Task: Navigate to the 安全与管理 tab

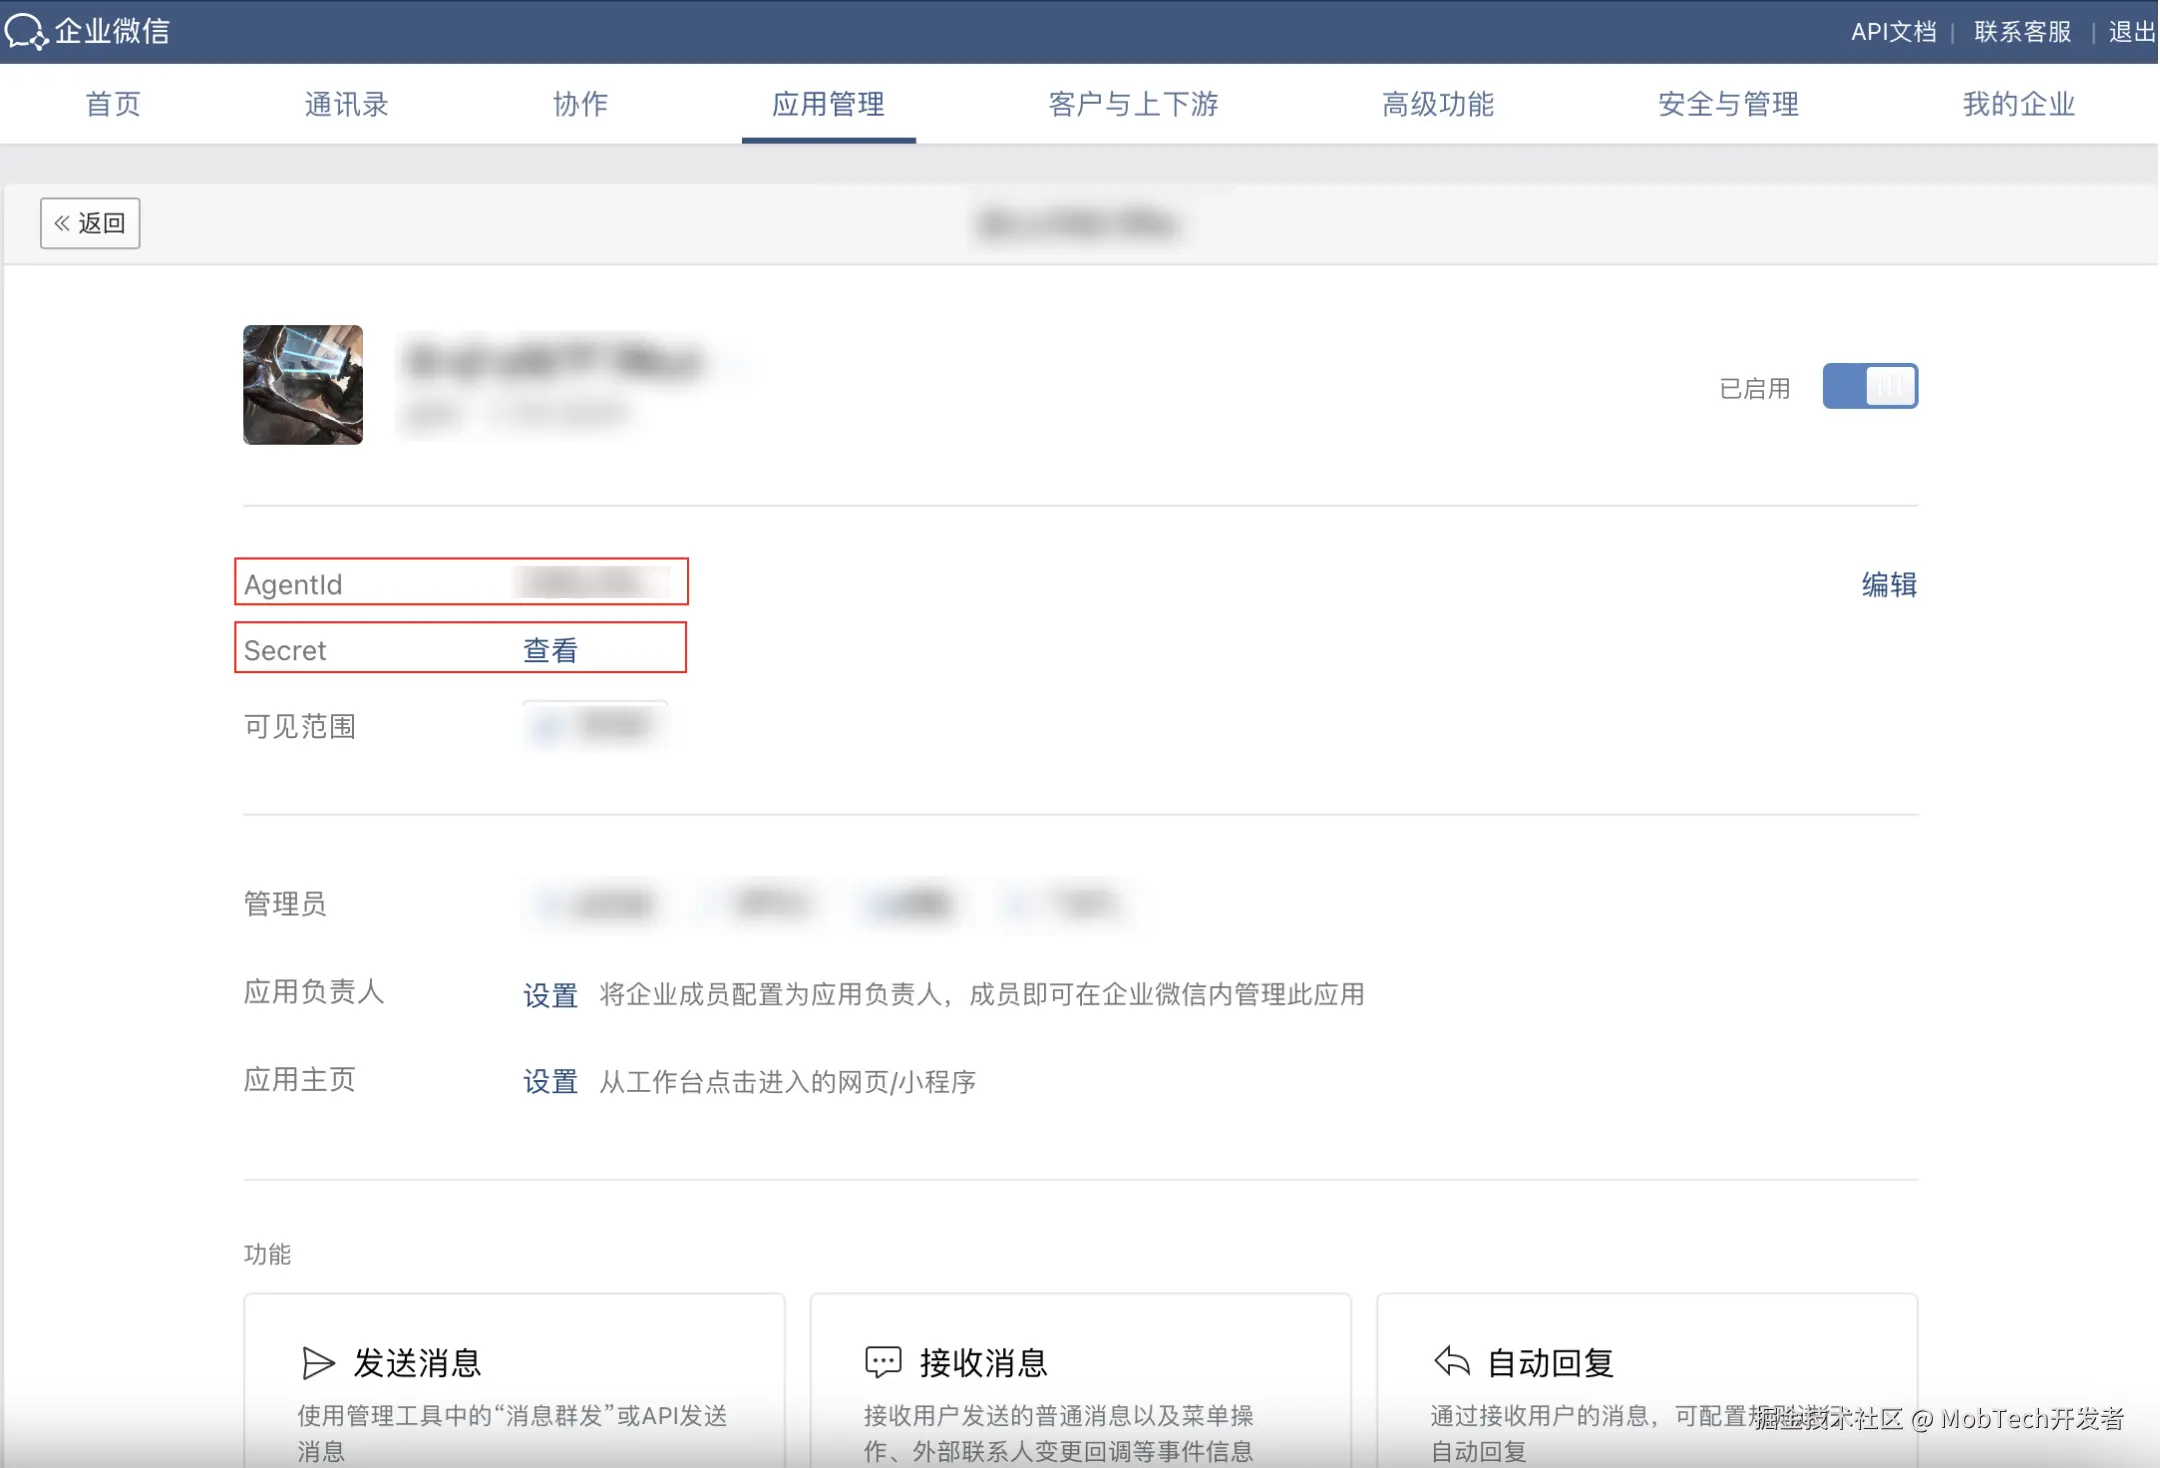Action: tap(1728, 104)
